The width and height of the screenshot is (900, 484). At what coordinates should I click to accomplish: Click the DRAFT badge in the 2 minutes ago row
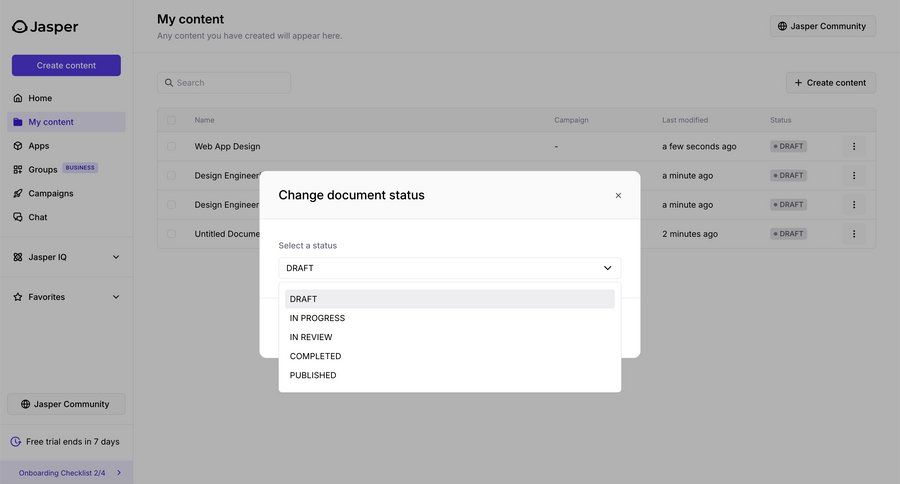(788, 234)
